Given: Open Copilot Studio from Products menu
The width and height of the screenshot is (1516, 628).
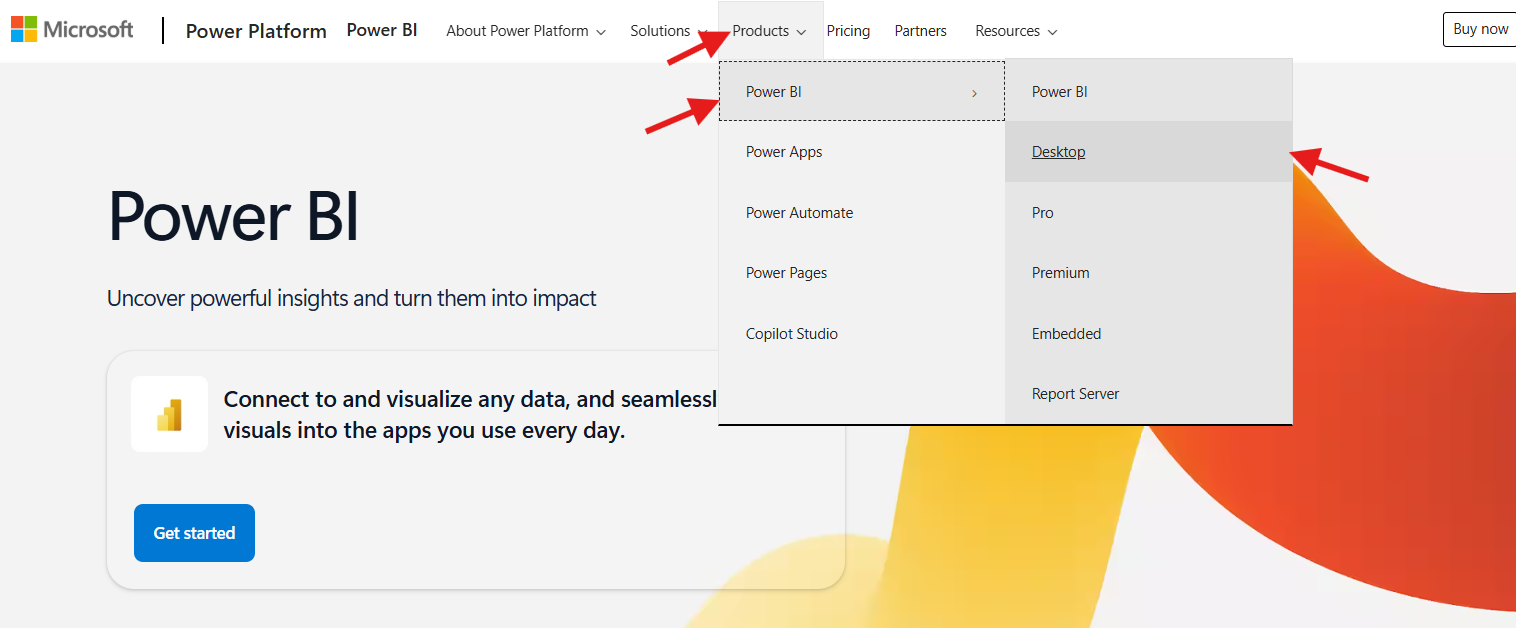Looking at the screenshot, I should point(862,334).
